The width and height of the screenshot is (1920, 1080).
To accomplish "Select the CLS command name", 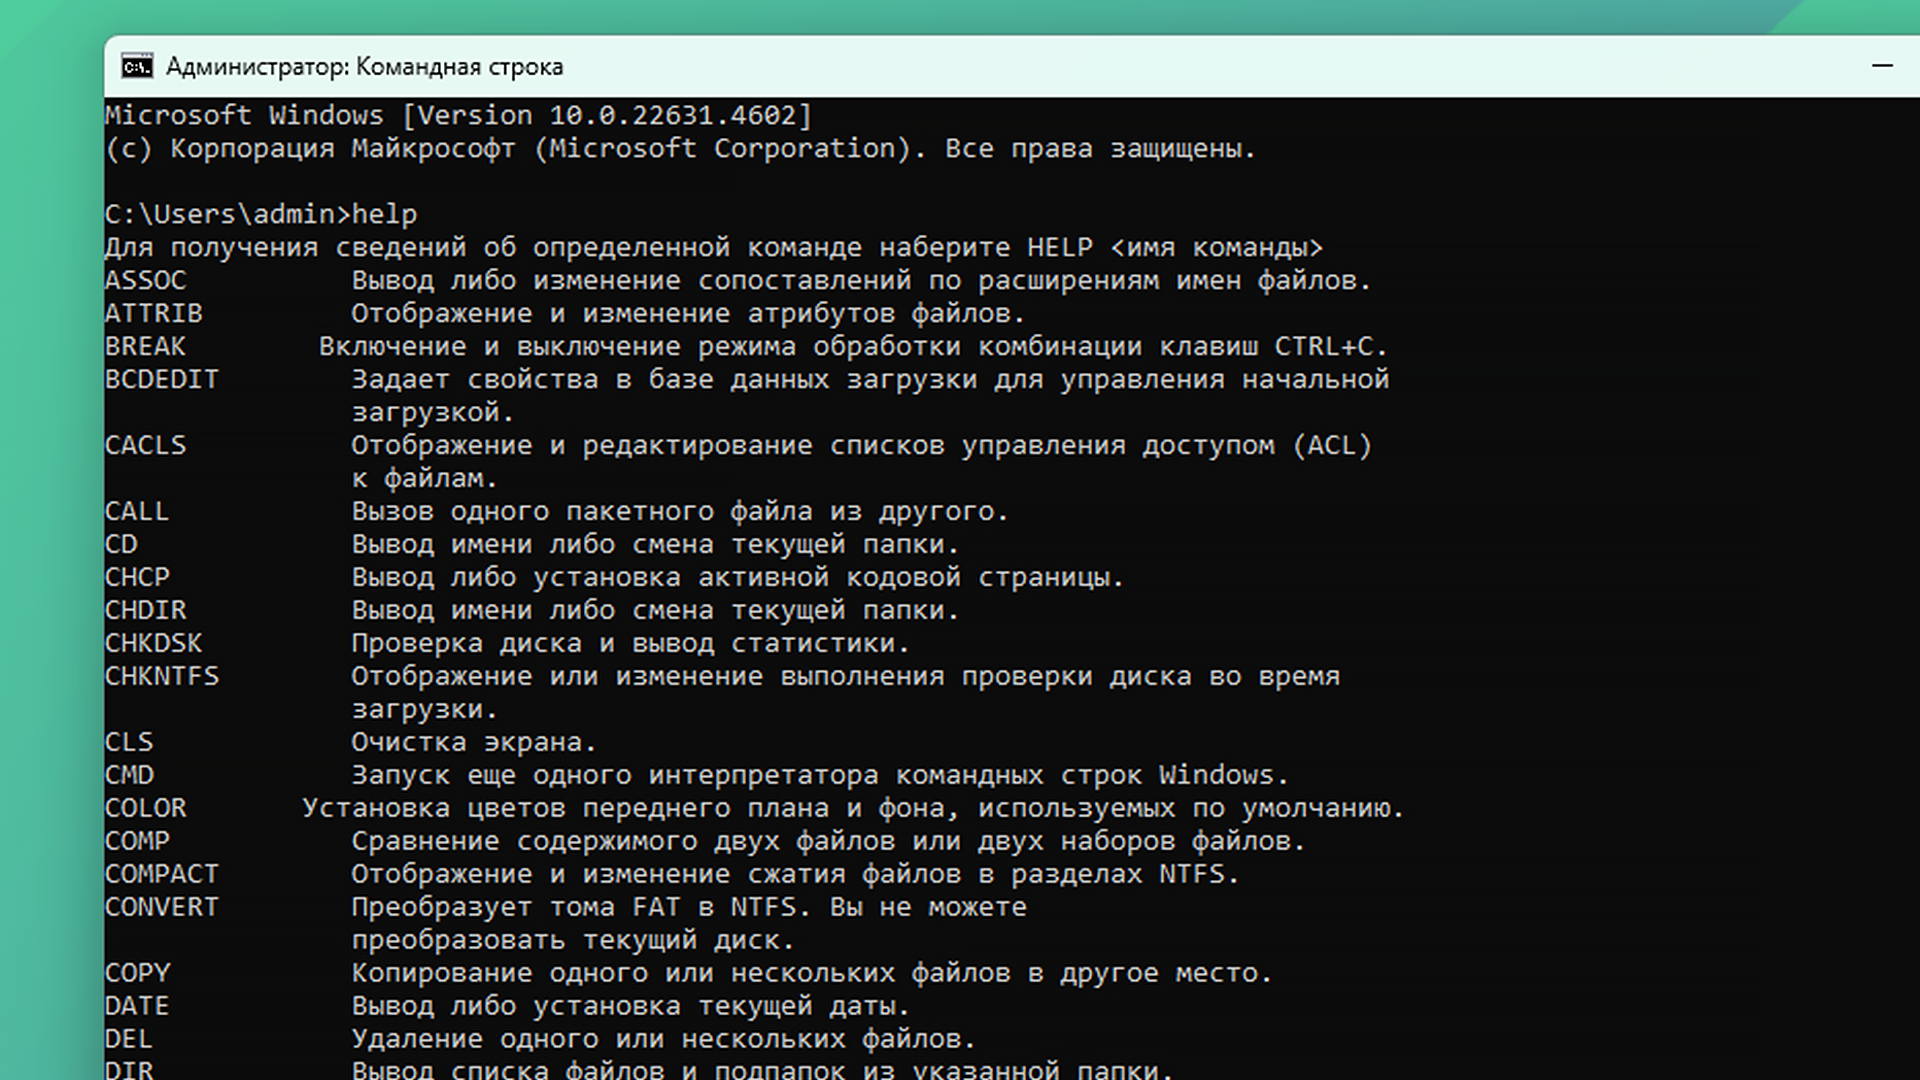I will [129, 742].
